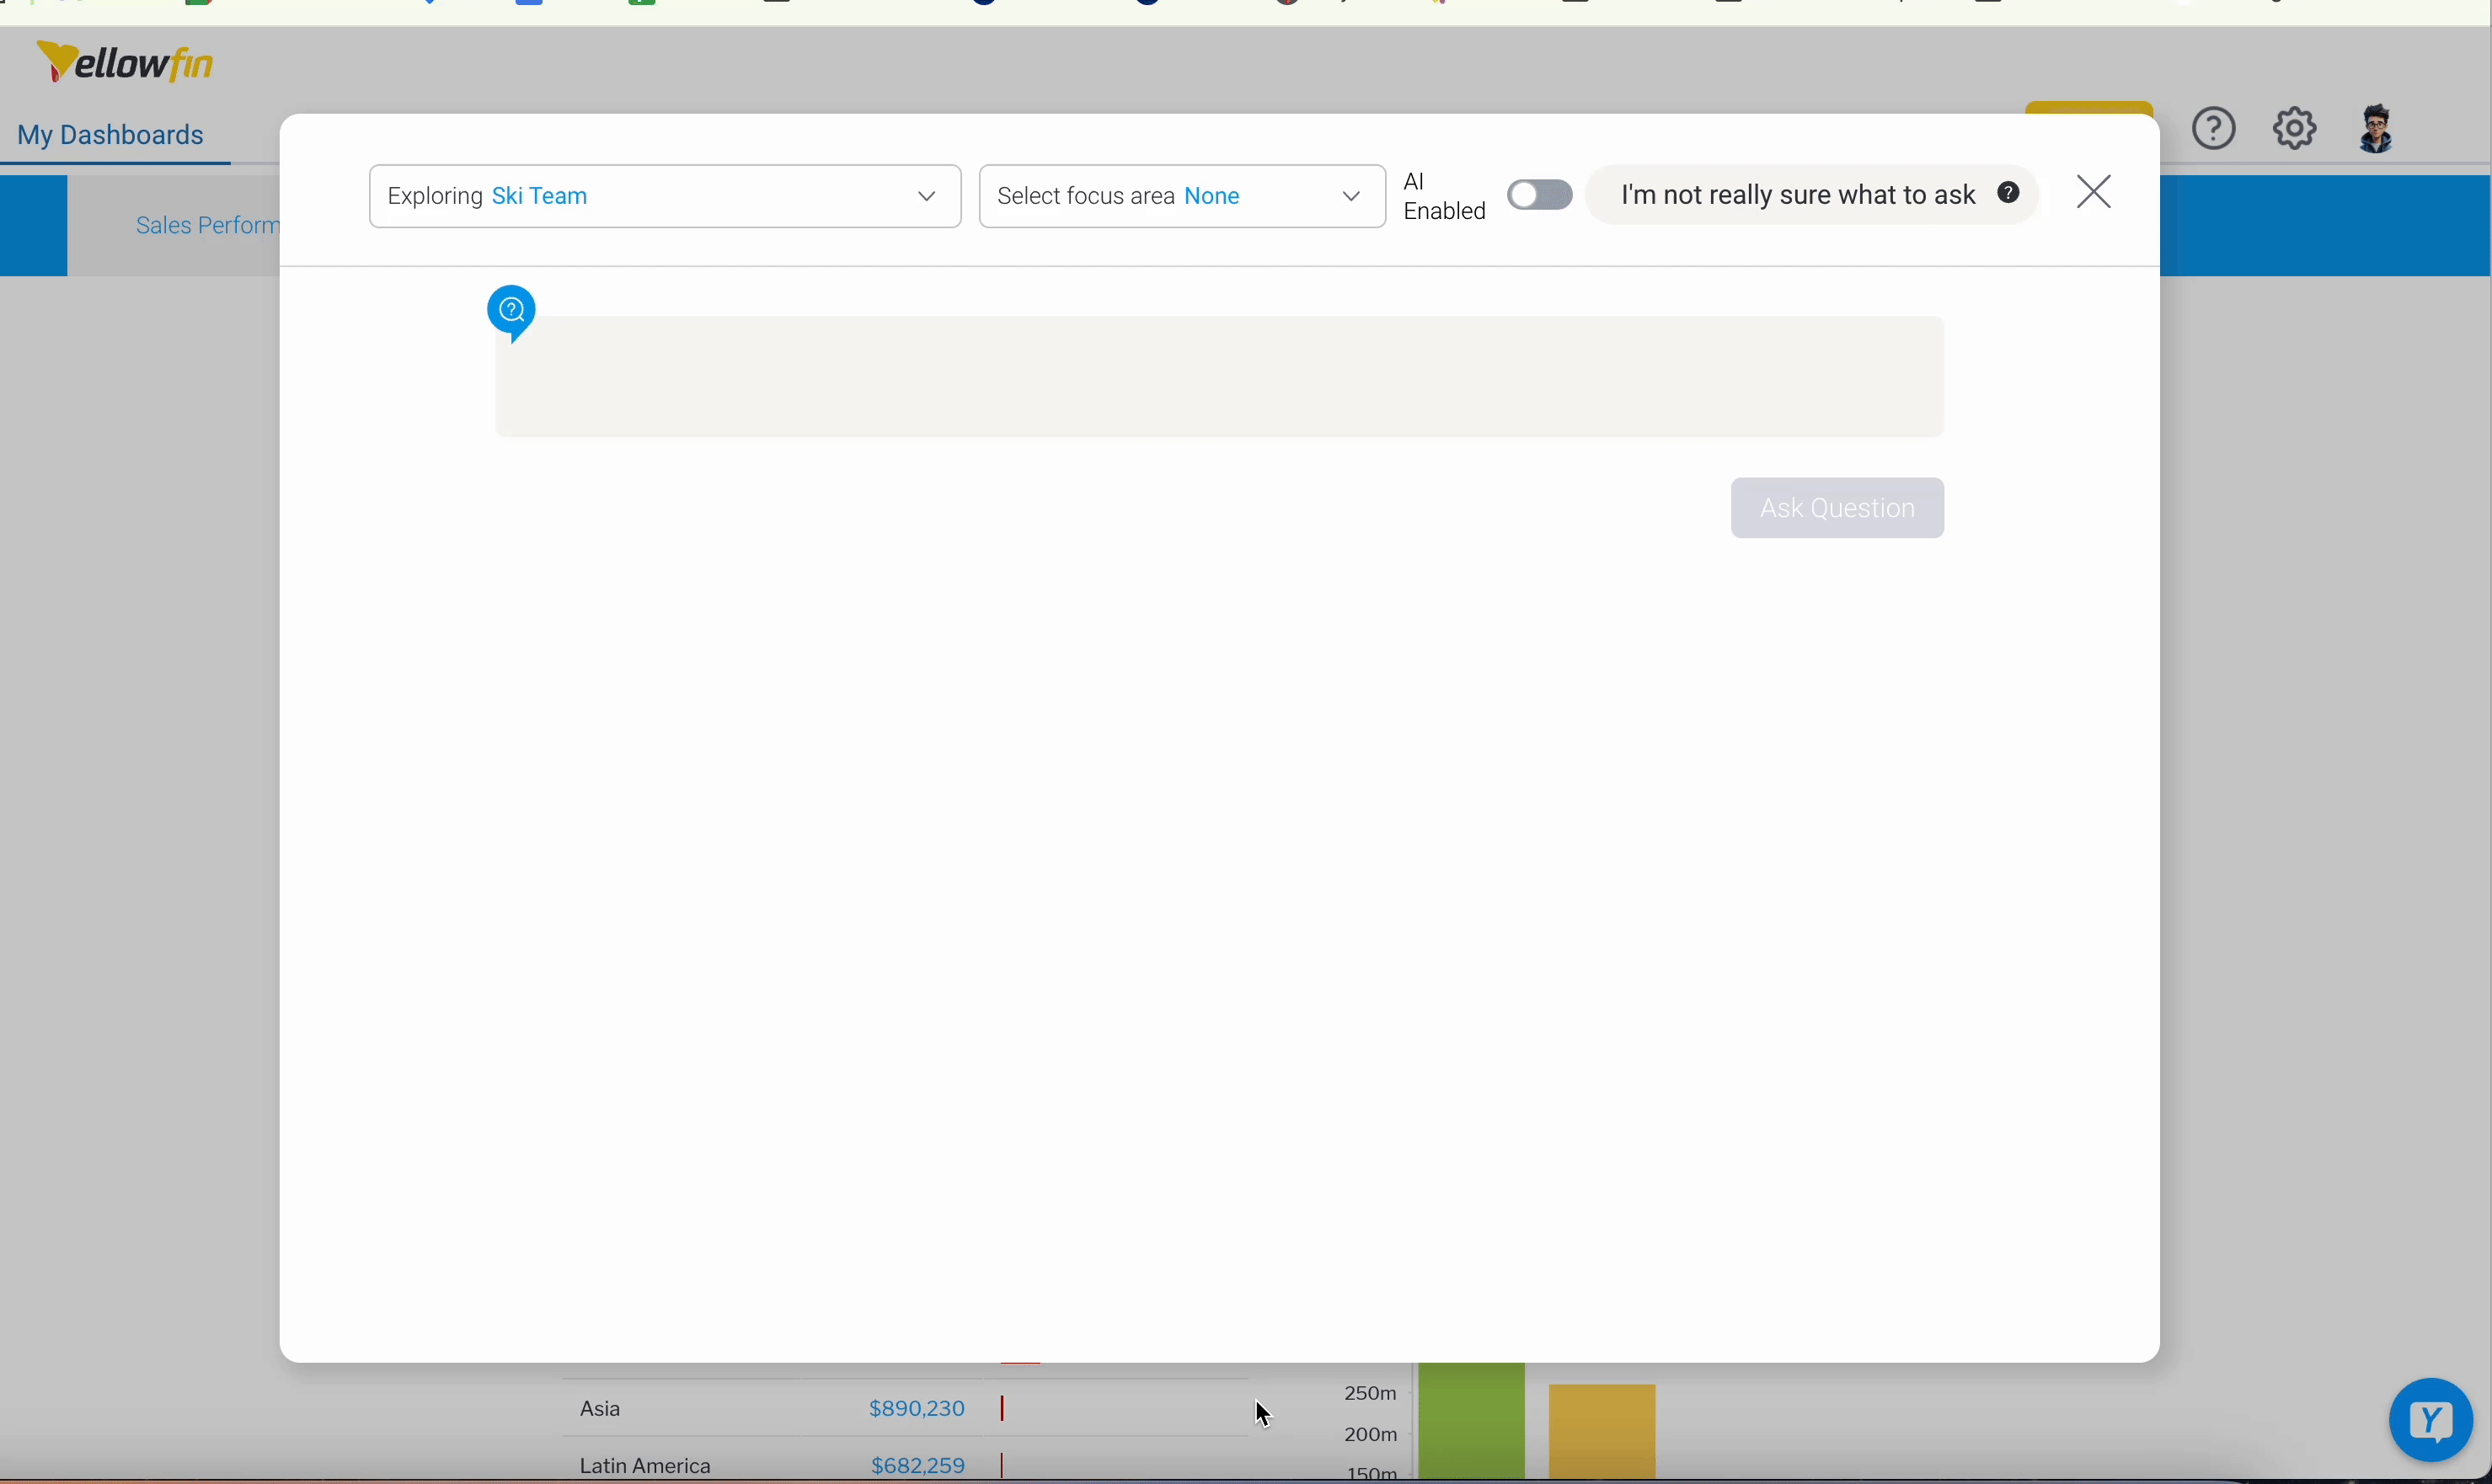Open the Help question mark icon
Viewport: 2492px width, 1484px height.
pos(2214,129)
